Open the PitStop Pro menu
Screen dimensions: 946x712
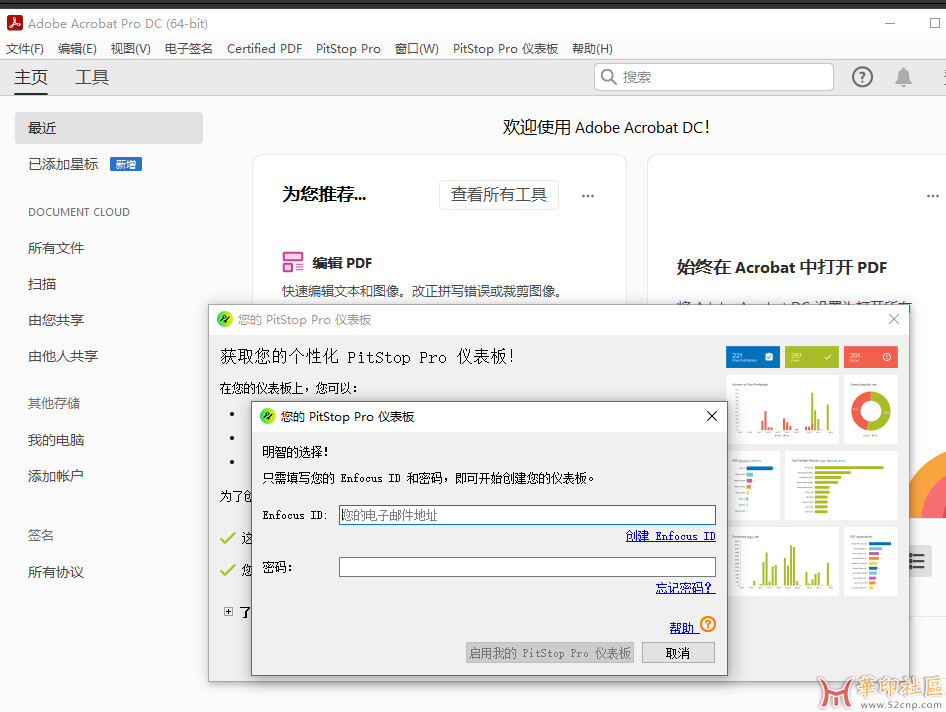pyautogui.click(x=348, y=48)
